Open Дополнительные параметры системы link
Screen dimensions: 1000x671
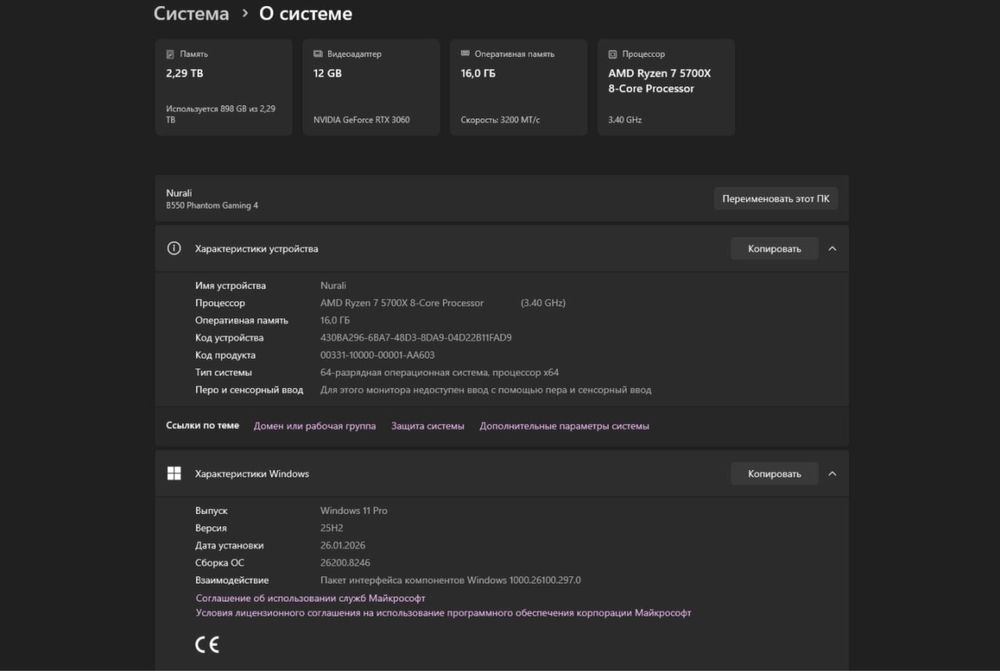pos(564,426)
